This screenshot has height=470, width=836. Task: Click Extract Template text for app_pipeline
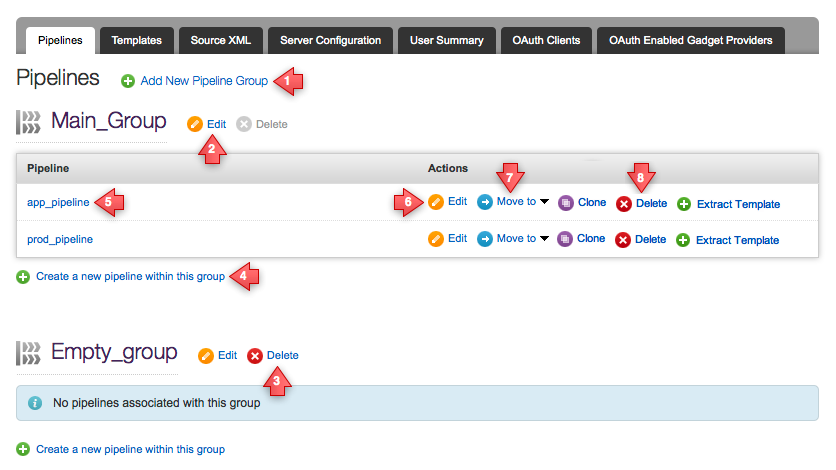tap(737, 204)
